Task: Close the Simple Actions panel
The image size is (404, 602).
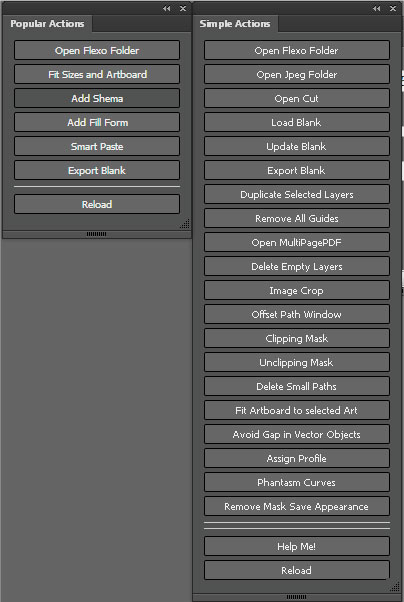Action: click(x=393, y=8)
